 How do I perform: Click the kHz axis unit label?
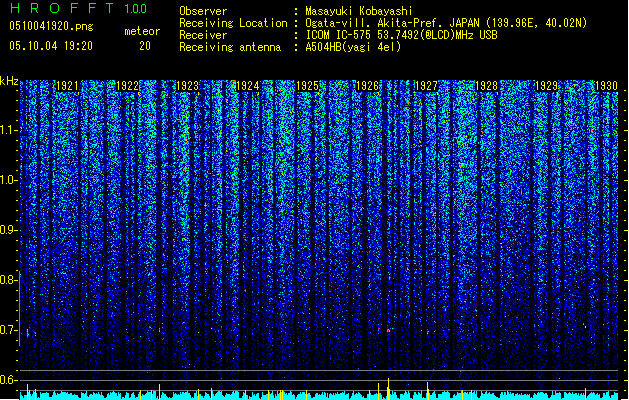pyautogui.click(x=9, y=81)
